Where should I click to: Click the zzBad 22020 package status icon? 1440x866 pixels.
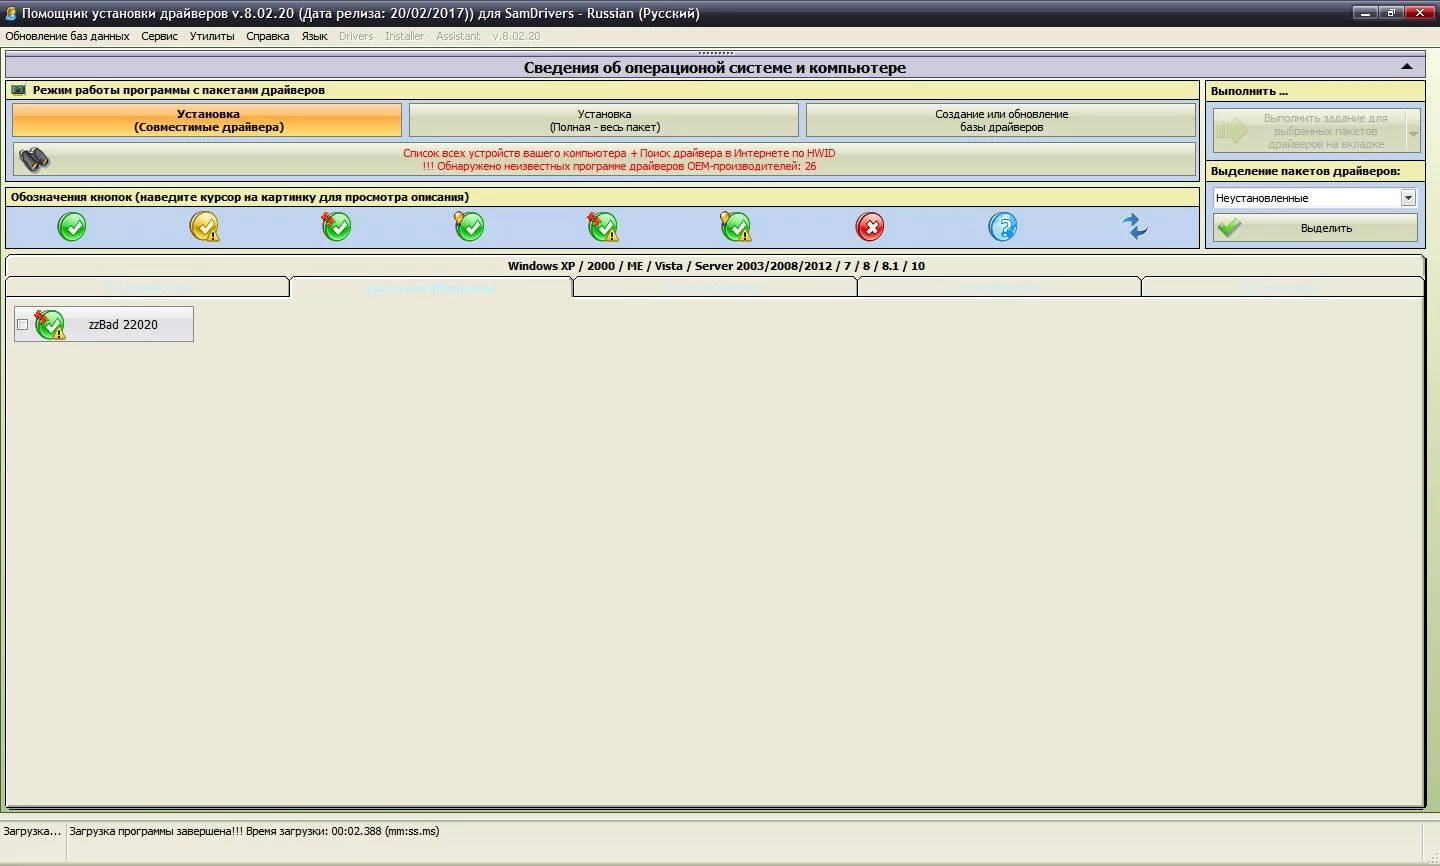(49, 324)
